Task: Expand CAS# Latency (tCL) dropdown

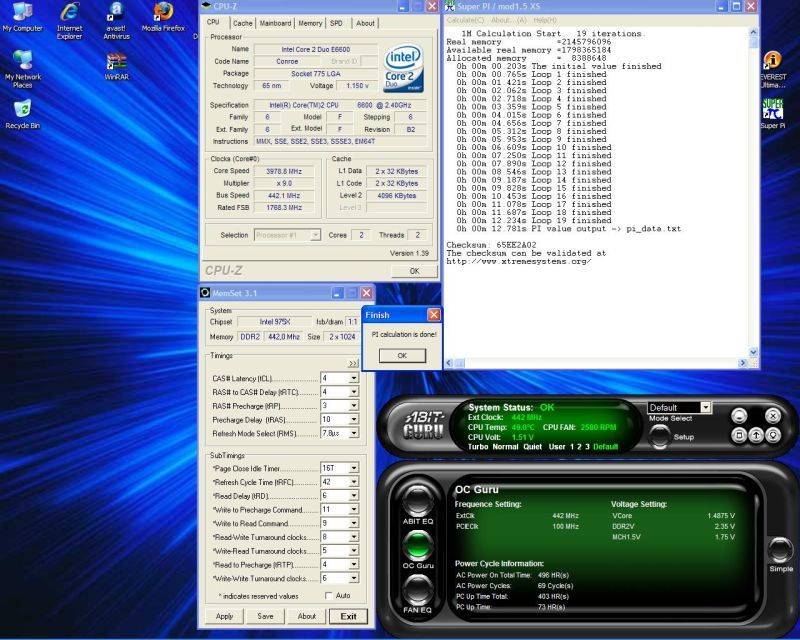Action: pos(353,378)
